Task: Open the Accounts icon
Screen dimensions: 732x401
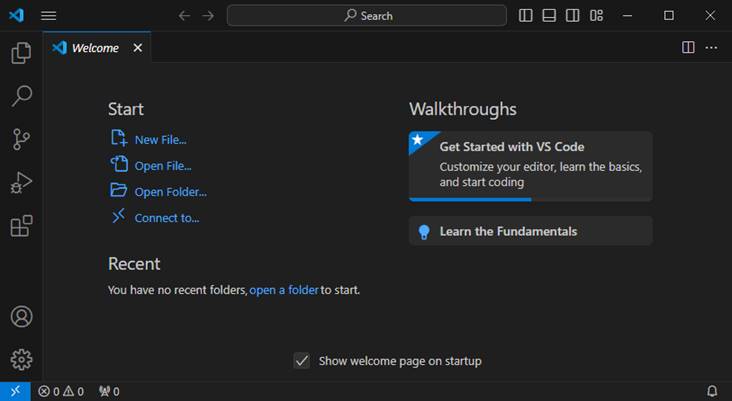Action: (x=21, y=317)
